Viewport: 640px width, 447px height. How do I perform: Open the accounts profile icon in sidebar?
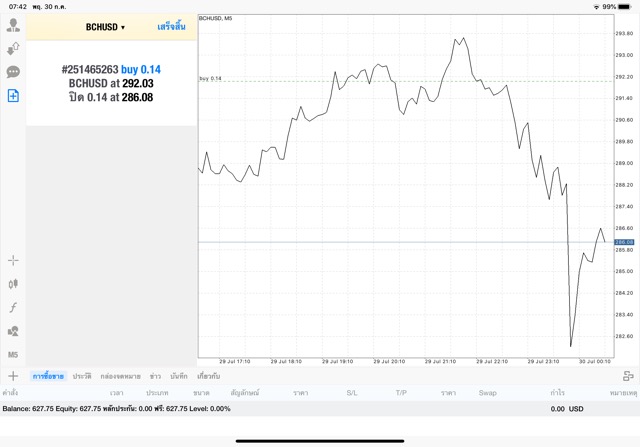13,25
